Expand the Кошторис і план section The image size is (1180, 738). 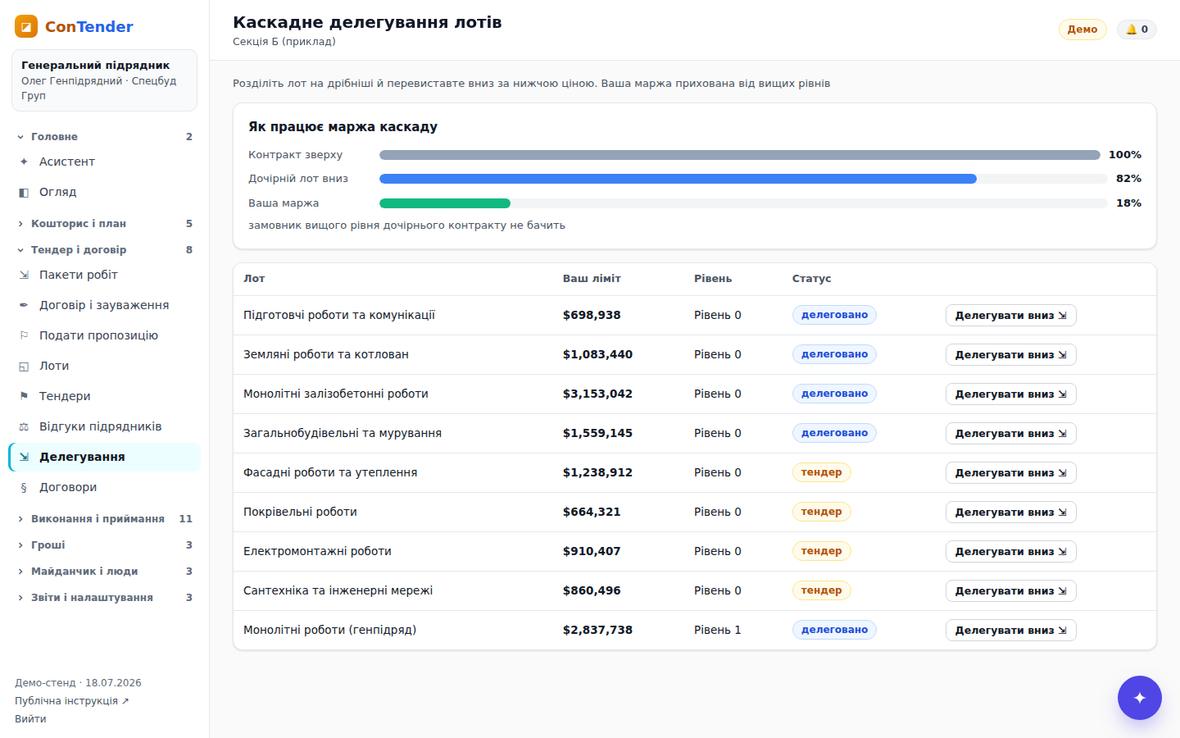(105, 223)
